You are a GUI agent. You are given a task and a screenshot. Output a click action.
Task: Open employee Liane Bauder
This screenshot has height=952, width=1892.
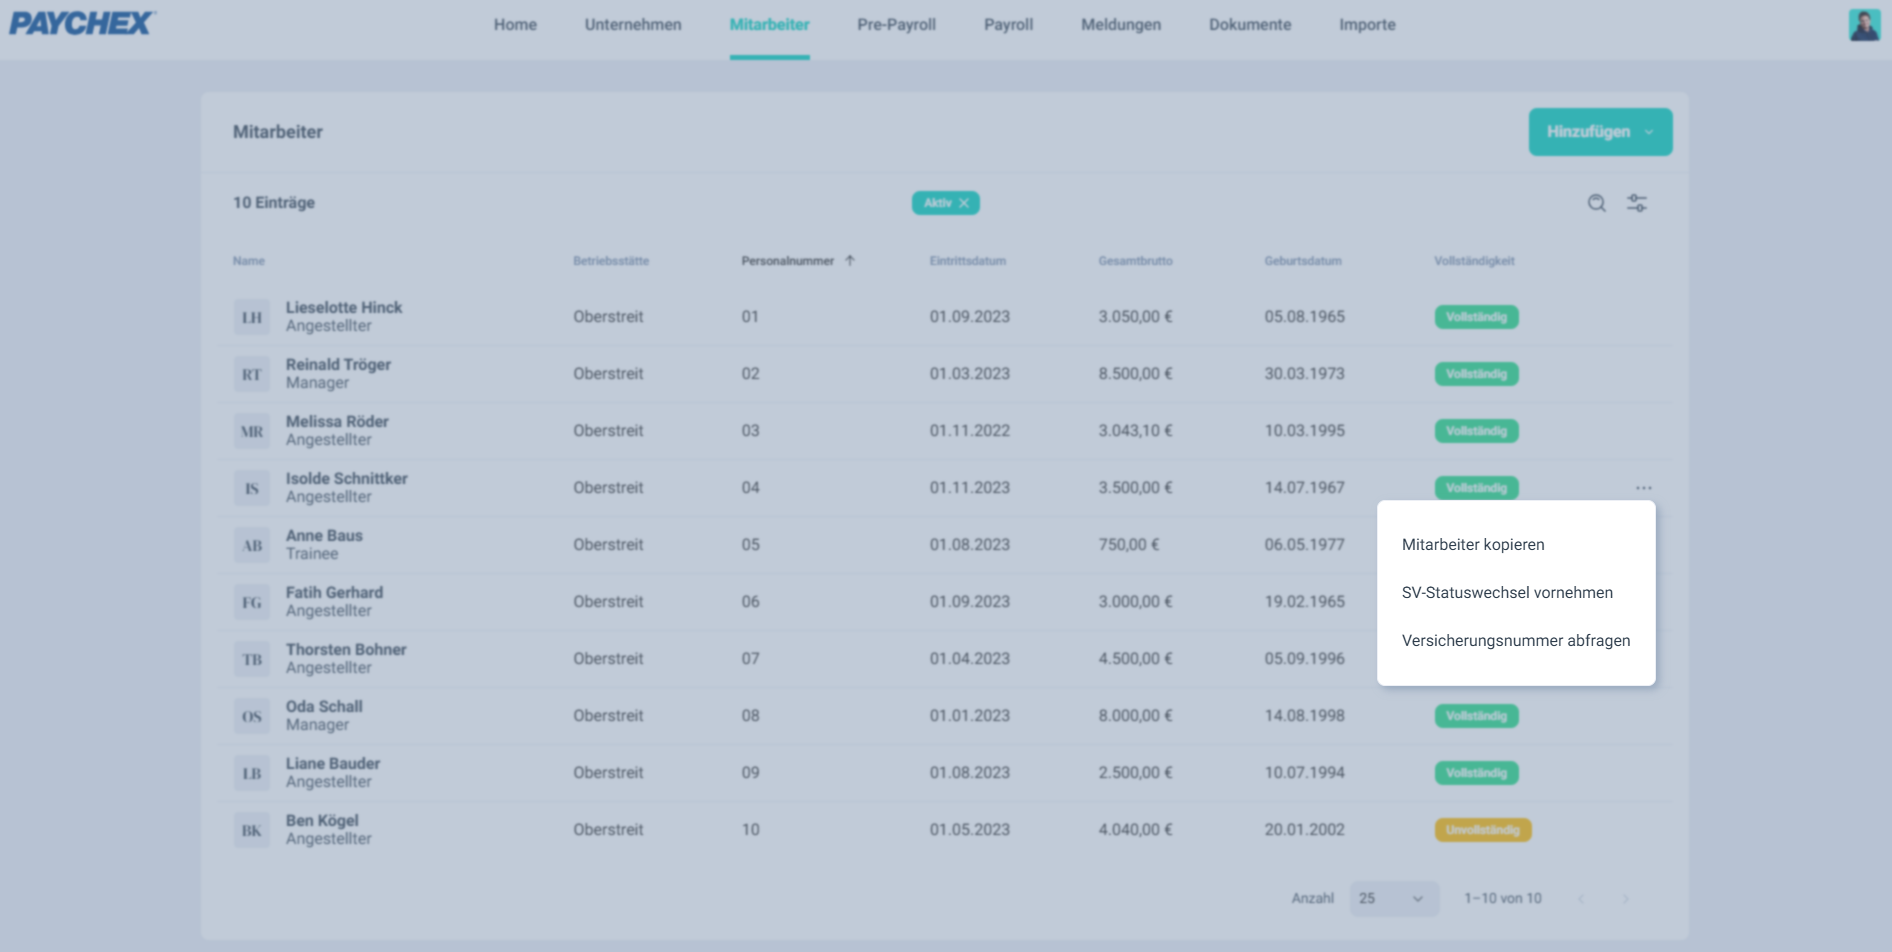(x=333, y=764)
